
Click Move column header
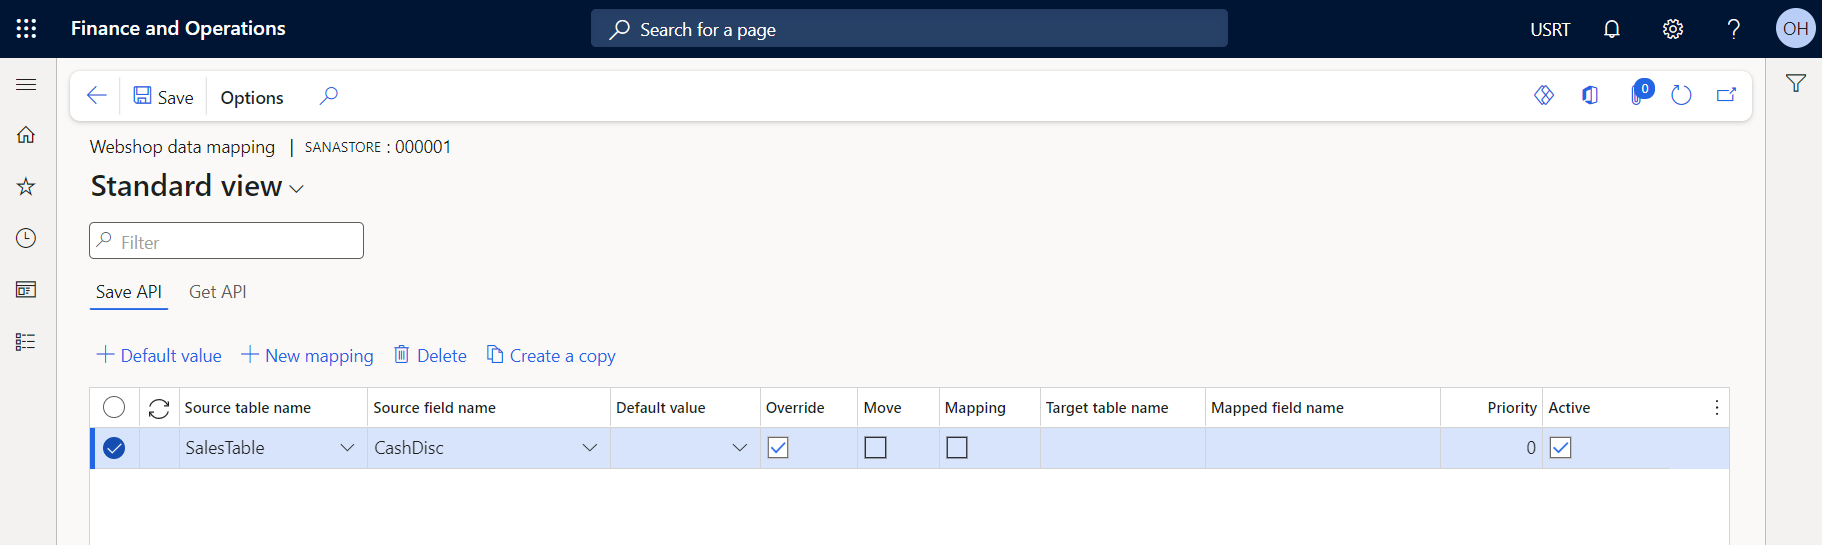[883, 408]
